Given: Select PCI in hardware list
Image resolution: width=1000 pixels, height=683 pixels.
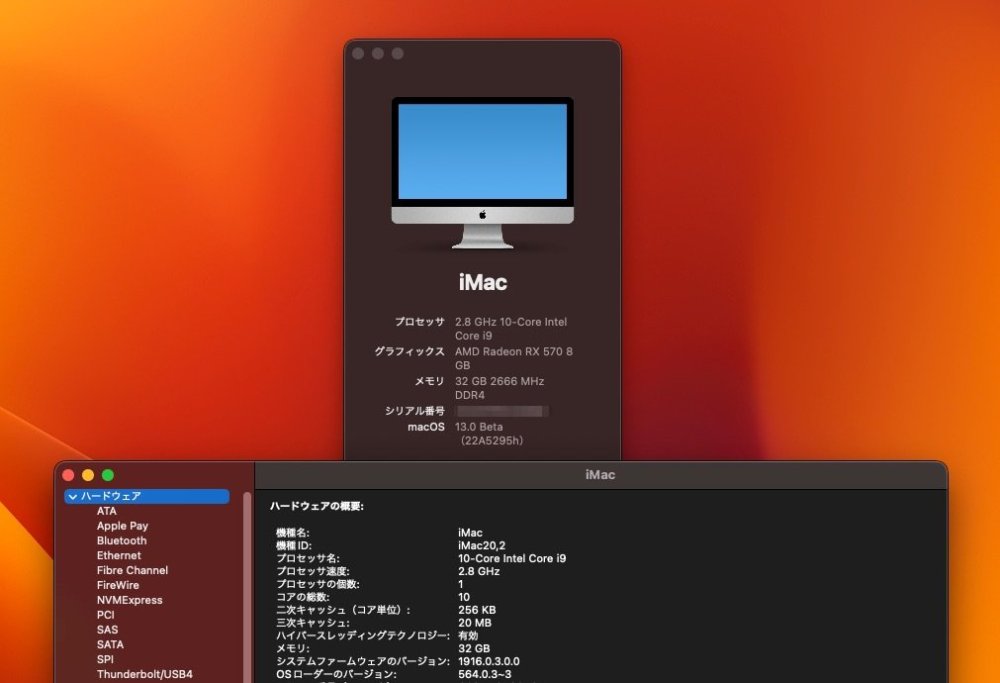Looking at the screenshot, I should pyautogui.click(x=105, y=615).
